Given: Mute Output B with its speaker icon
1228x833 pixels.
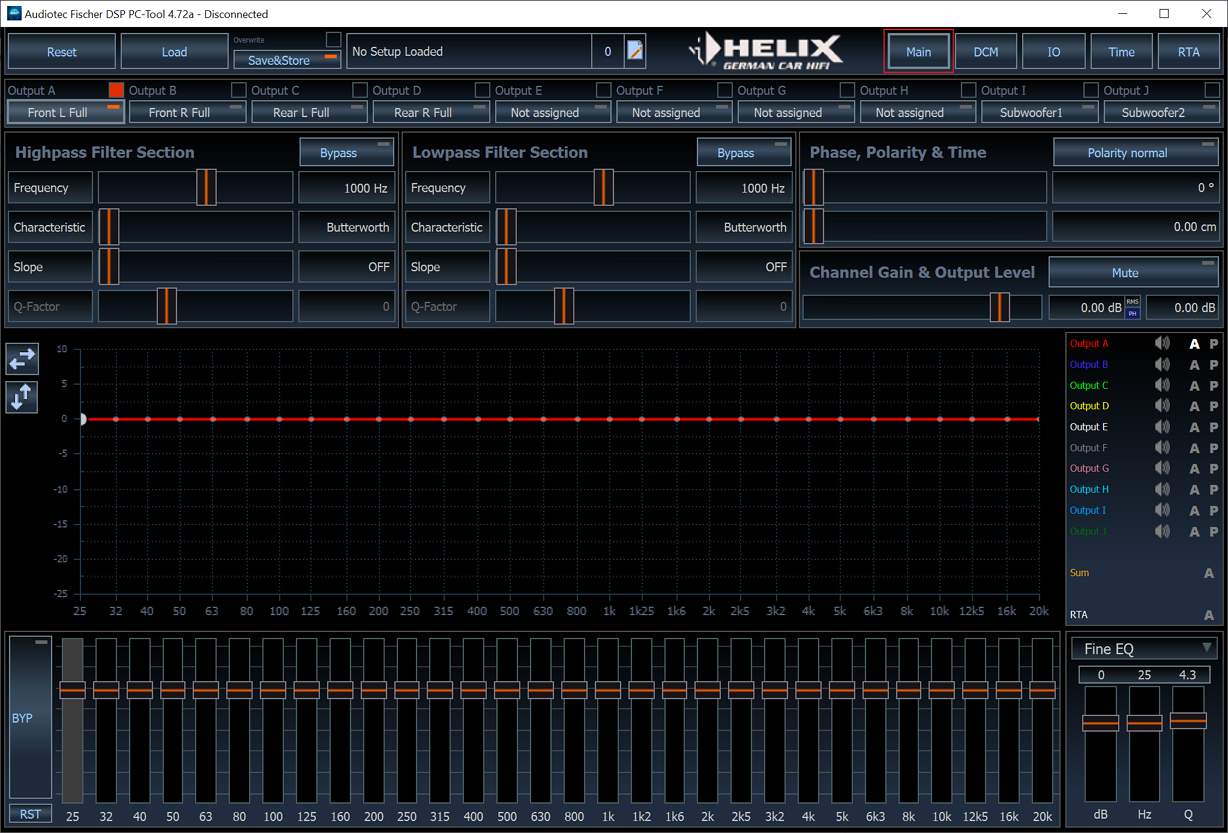Looking at the screenshot, I should [x=1162, y=364].
